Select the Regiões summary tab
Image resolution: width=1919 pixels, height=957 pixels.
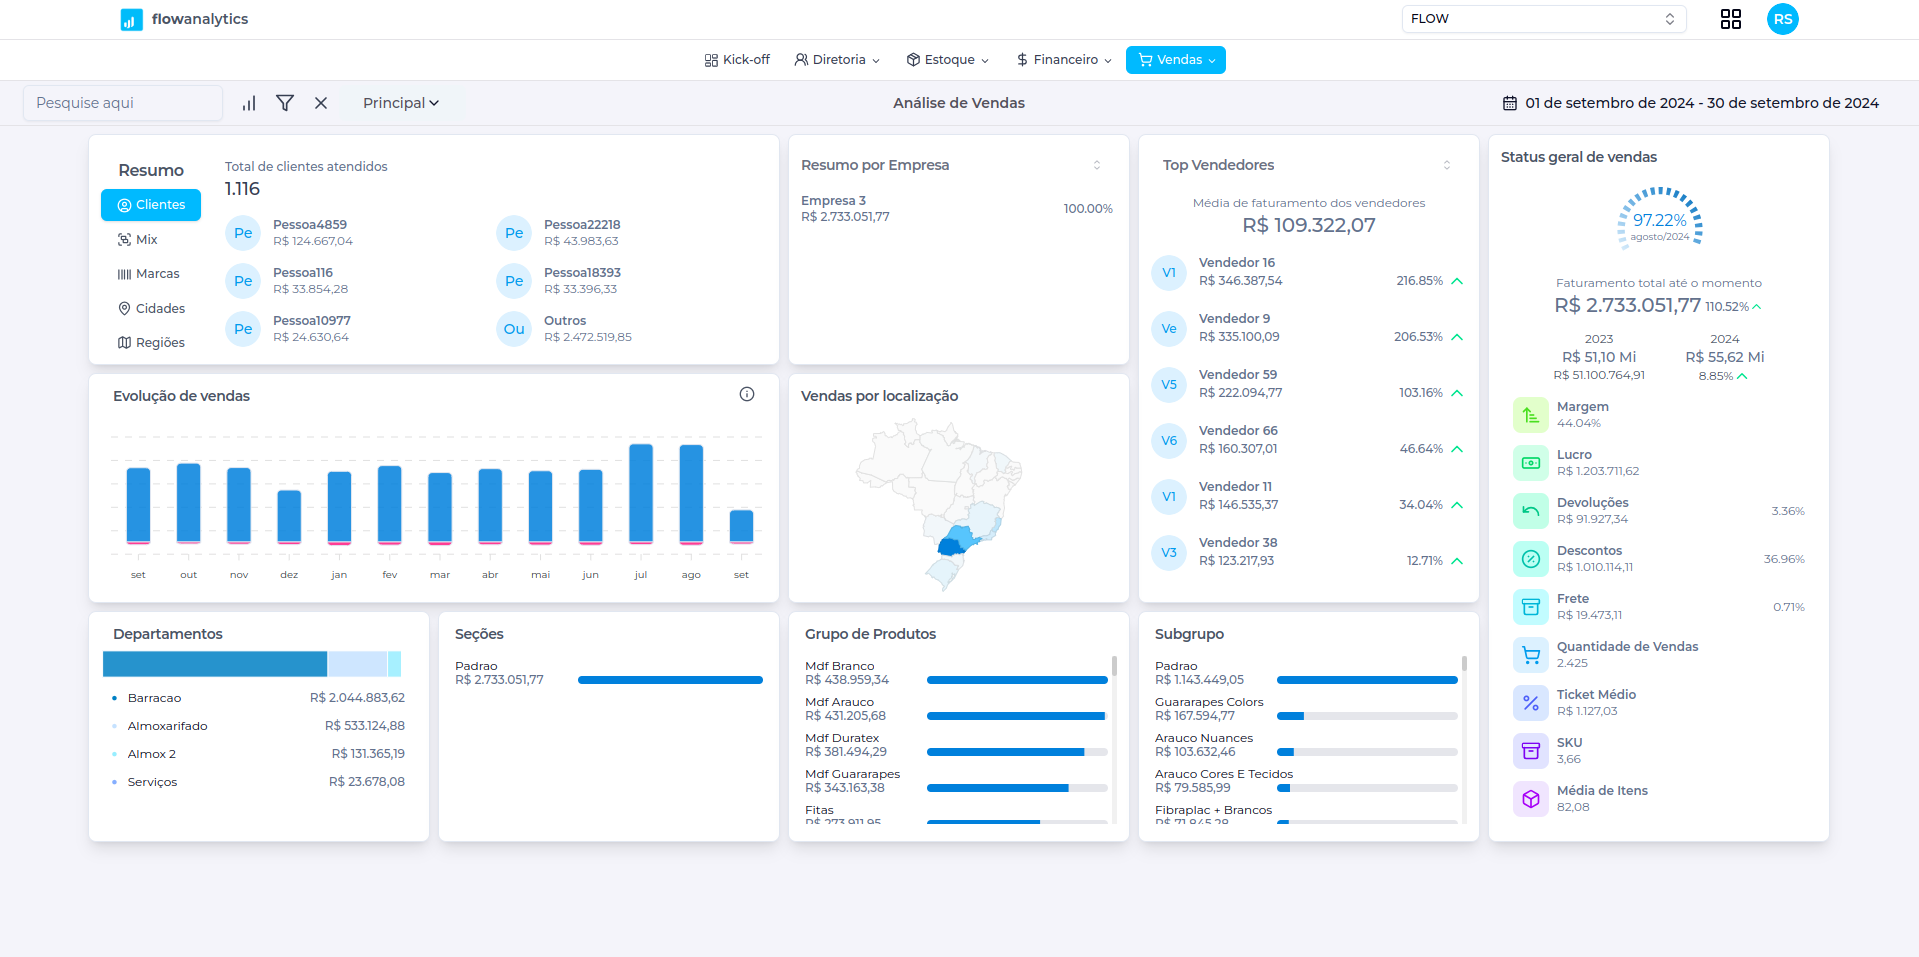[151, 343]
